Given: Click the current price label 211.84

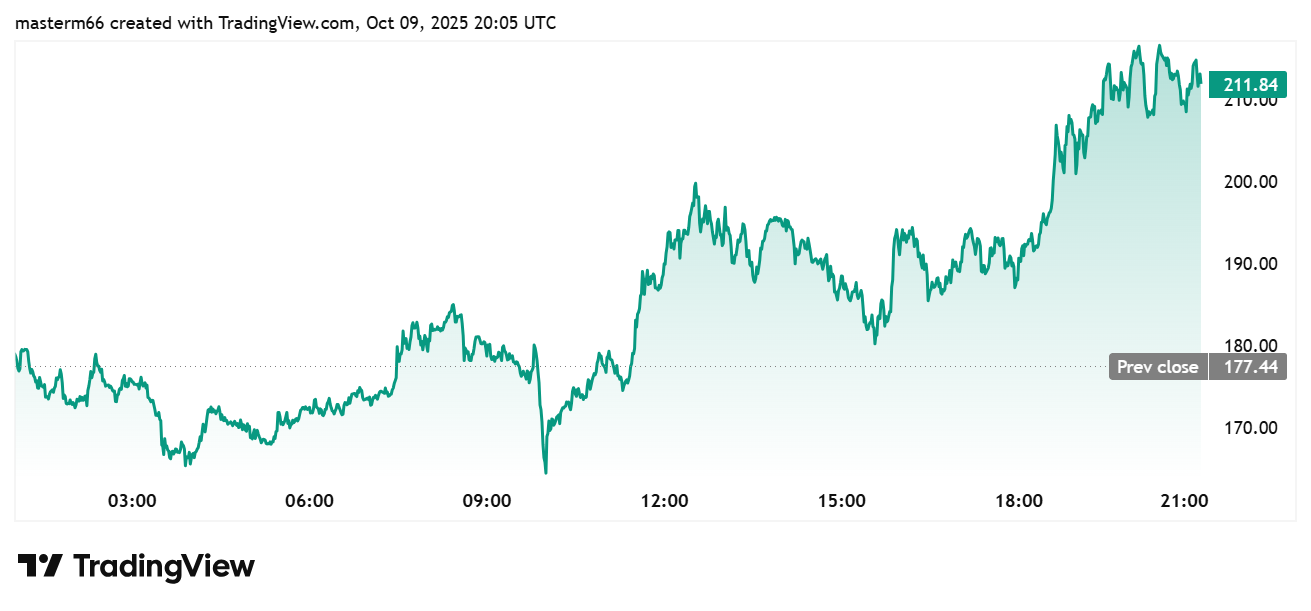Looking at the screenshot, I should [x=1243, y=84].
